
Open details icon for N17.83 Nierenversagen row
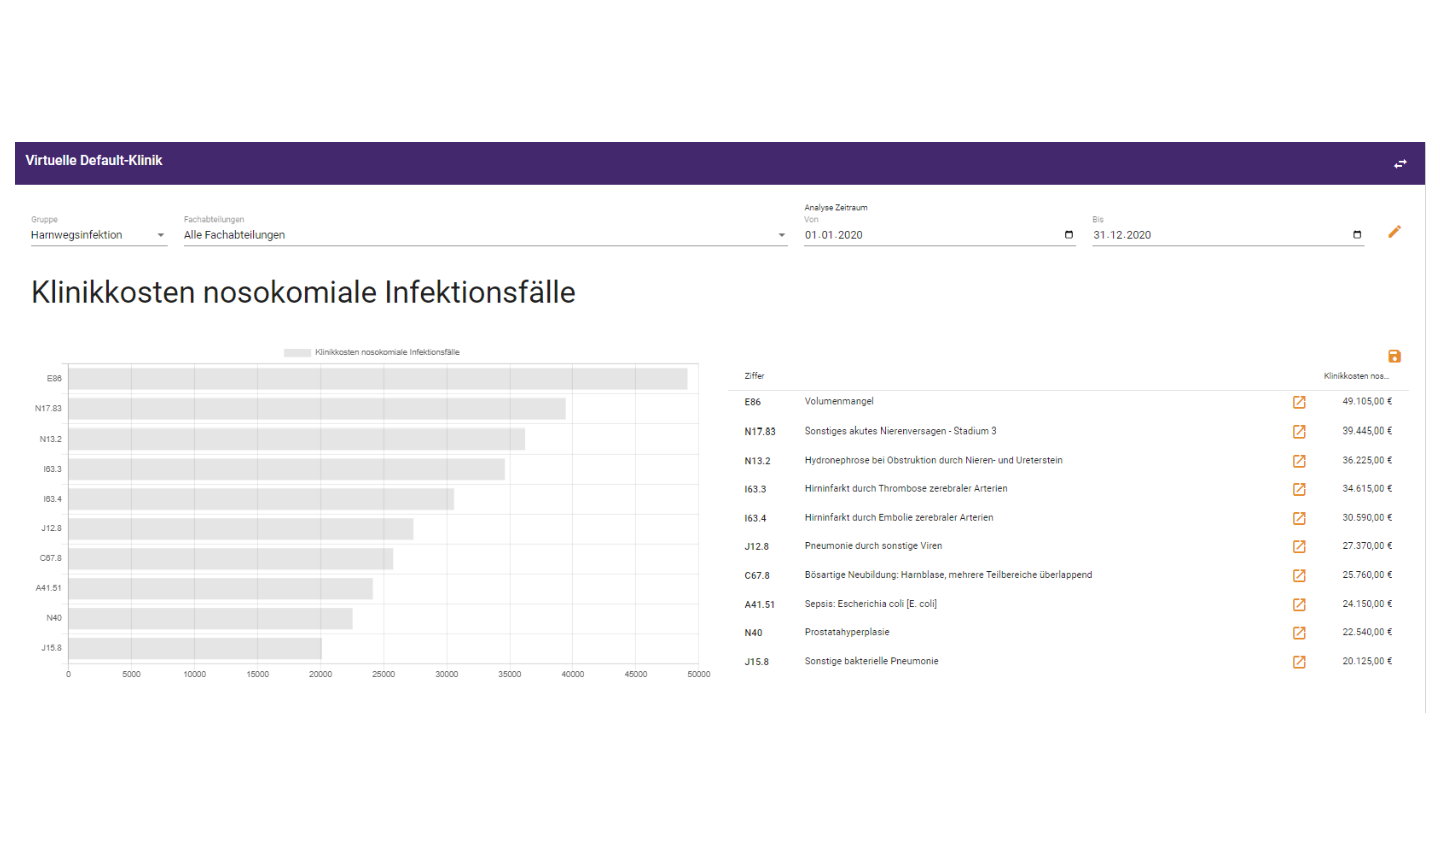coord(1299,432)
